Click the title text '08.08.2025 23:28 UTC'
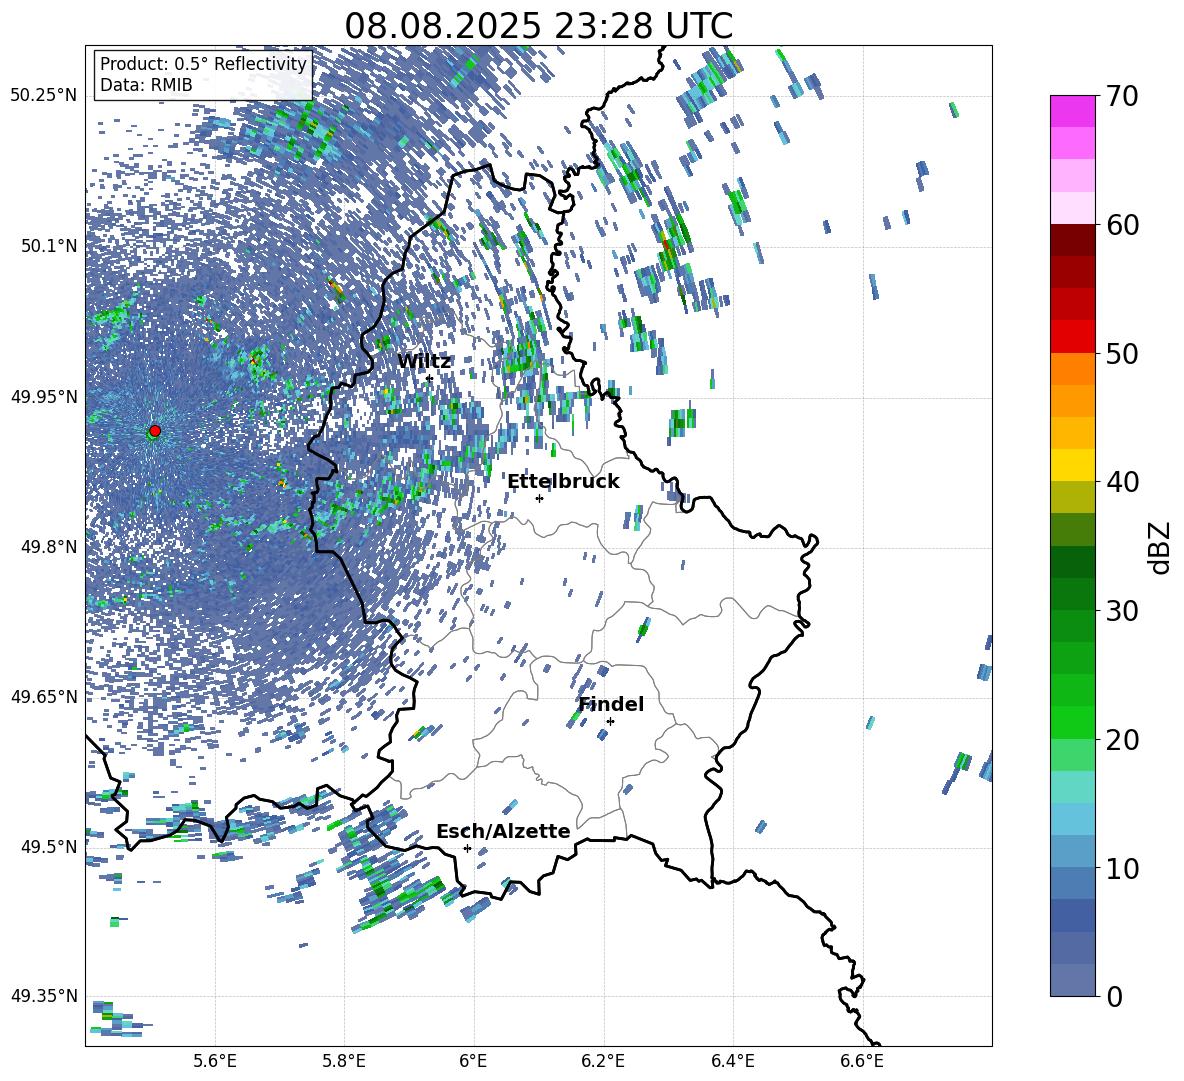The width and height of the screenshot is (1184, 1081). coord(538,26)
